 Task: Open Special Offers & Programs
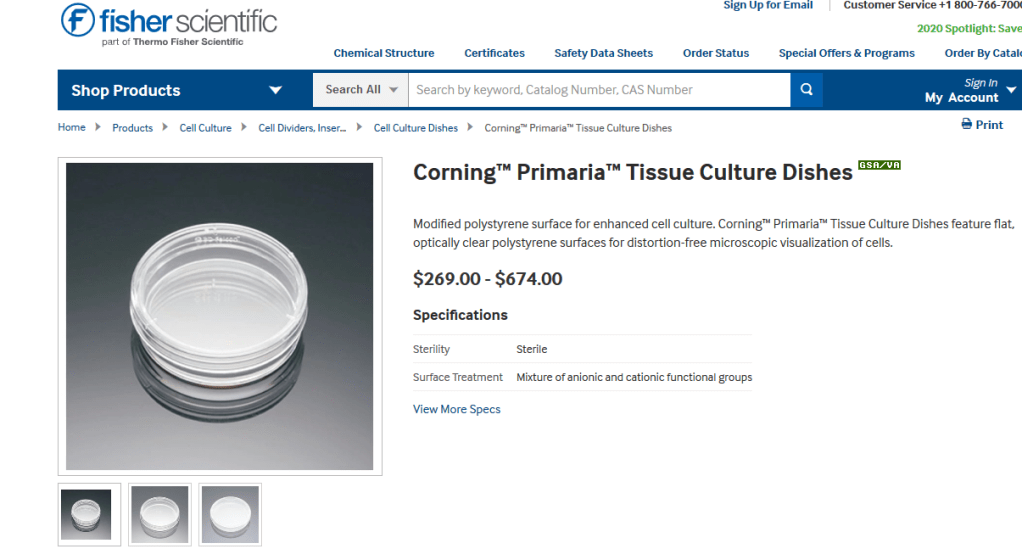[846, 53]
